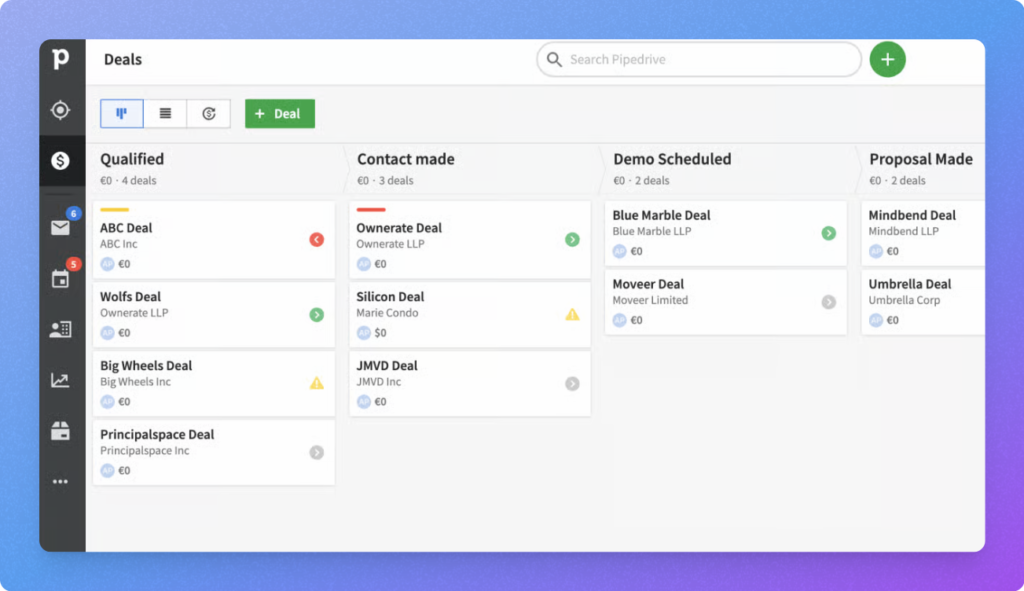Click owner avatar on Umbrella Deal card
The height and width of the screenshot is (591, 1024).
click(x=876, y=320)
